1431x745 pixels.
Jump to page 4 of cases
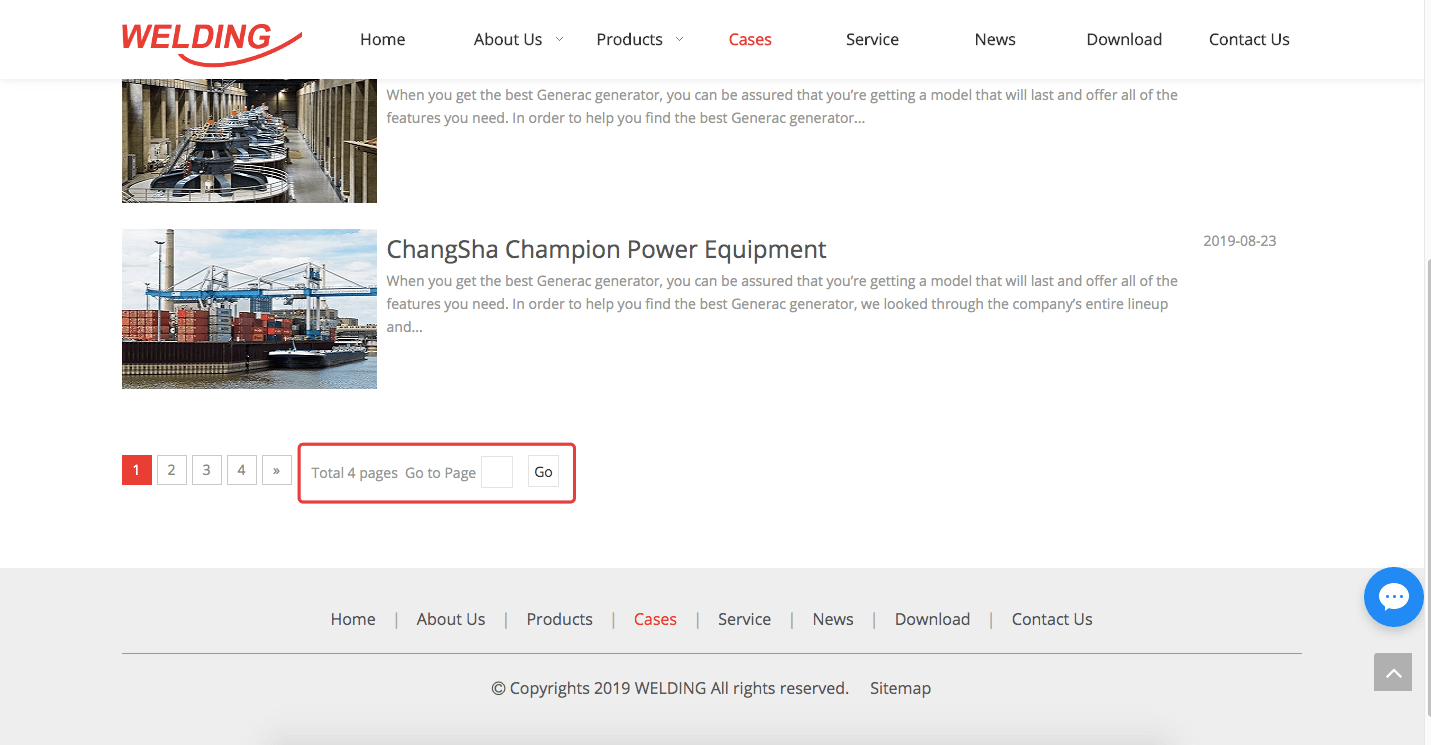click(241, 470)
